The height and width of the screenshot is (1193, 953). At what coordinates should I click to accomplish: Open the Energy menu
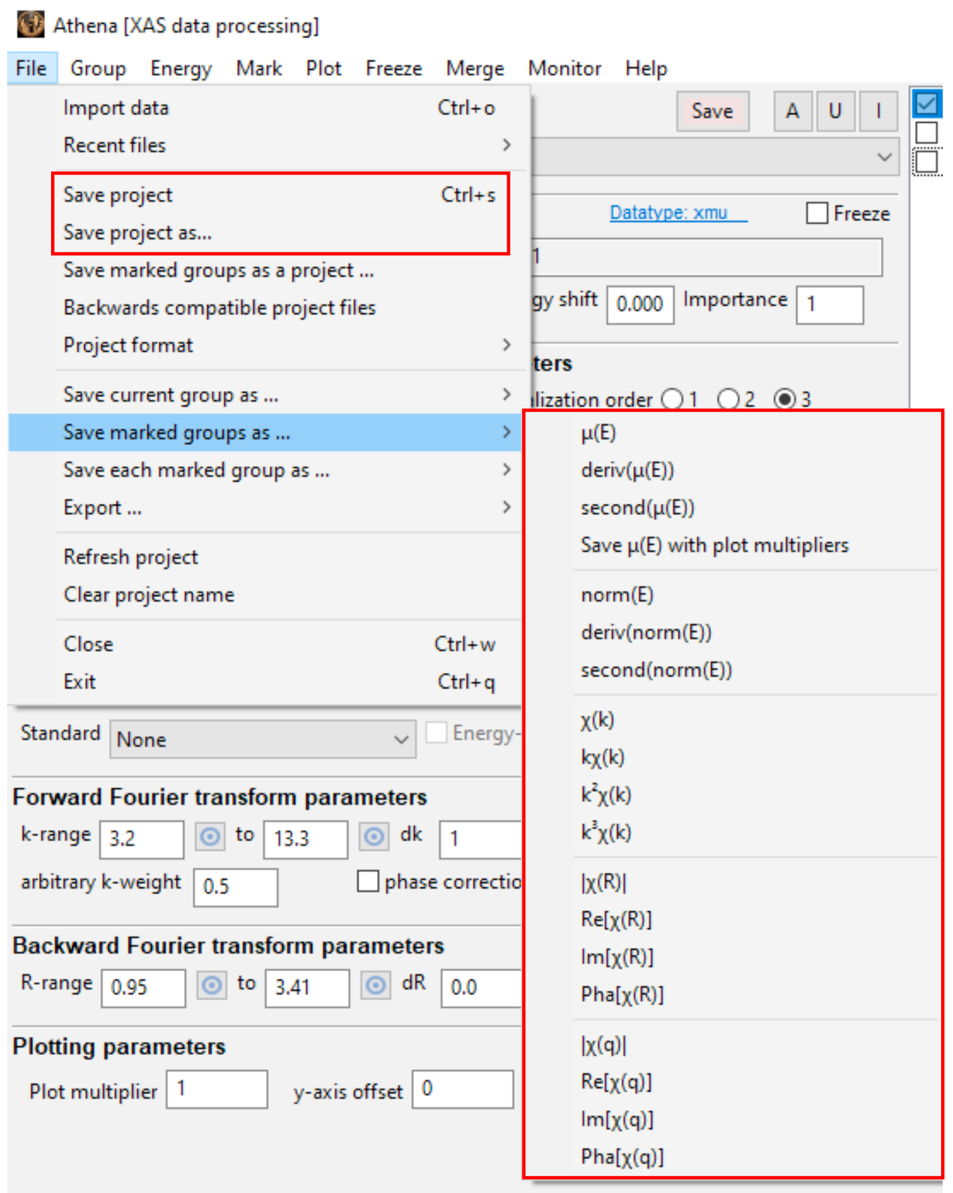pyautogui.click(x=181, y=68)
